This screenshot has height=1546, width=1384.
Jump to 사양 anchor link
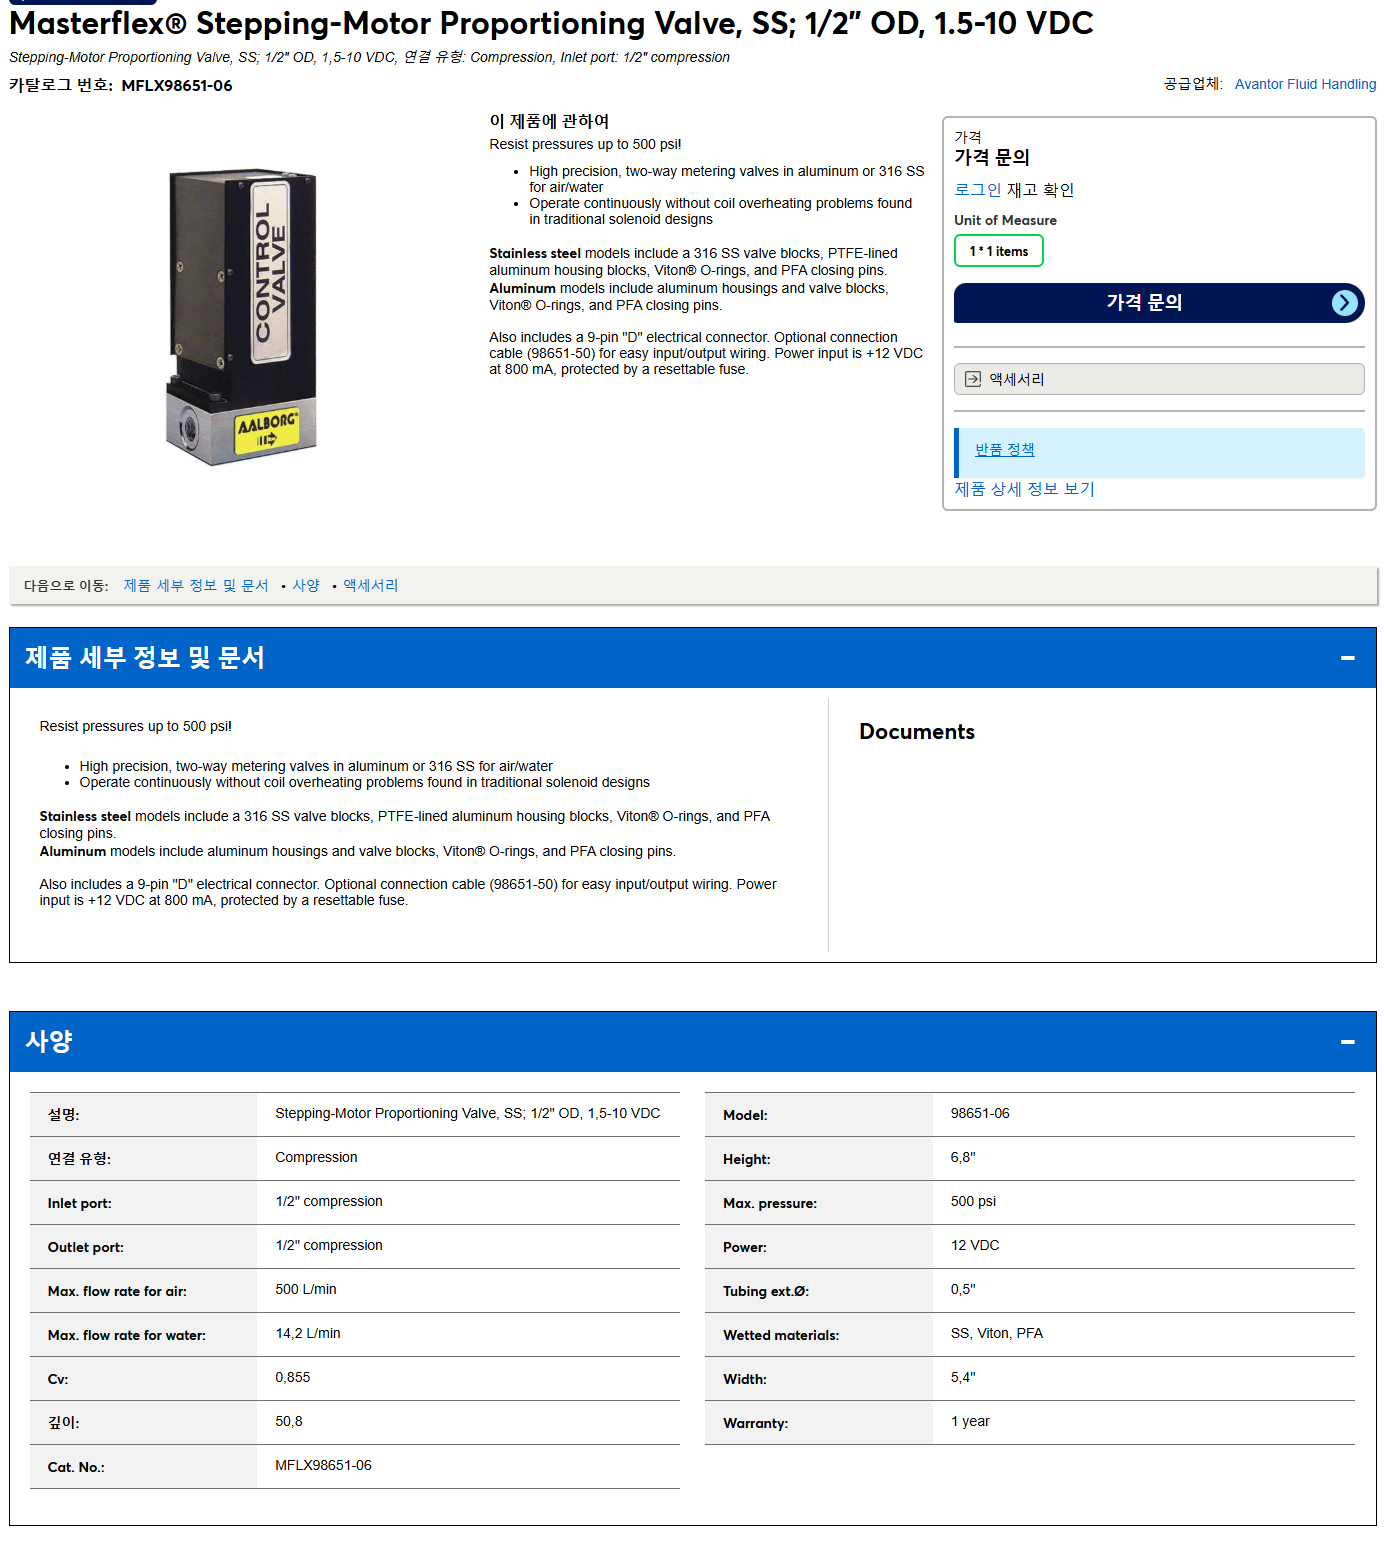[306, 586]
